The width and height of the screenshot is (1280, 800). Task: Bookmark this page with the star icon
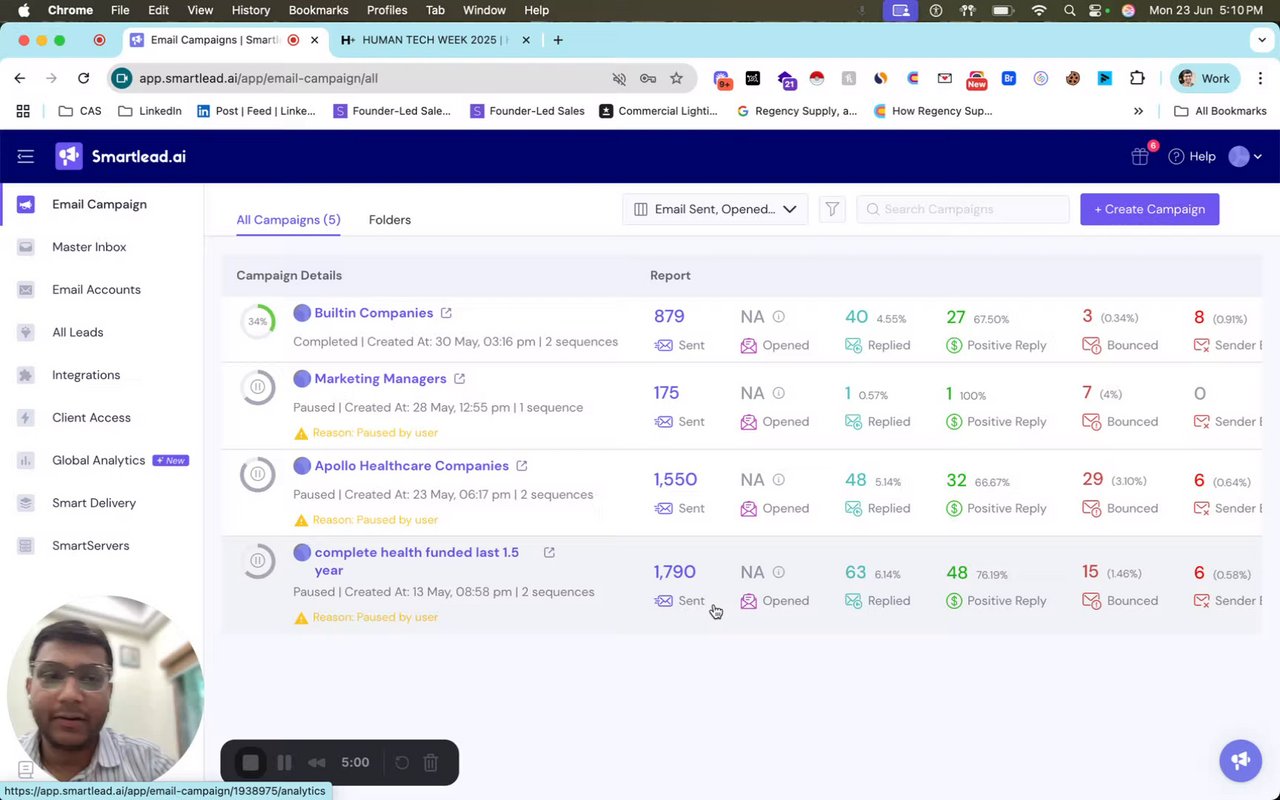676,78
